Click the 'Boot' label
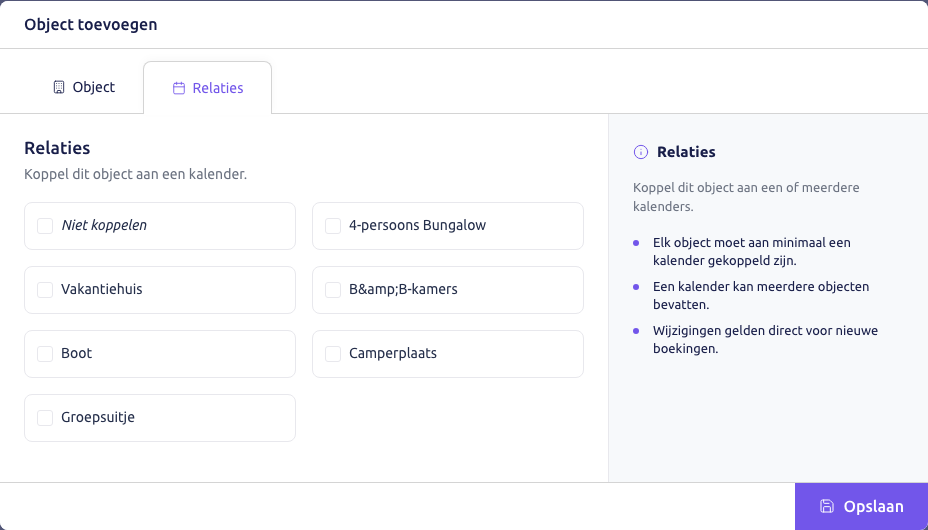The width and height of the screenshot is (928, 530). click(x=76, y=353)
